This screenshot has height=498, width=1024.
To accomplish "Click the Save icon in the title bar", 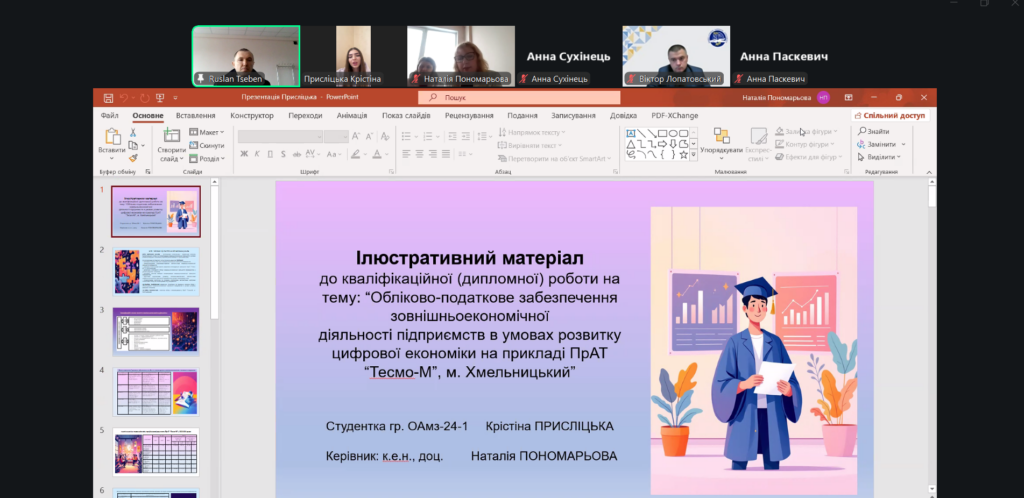I will (x=106, y=98).
